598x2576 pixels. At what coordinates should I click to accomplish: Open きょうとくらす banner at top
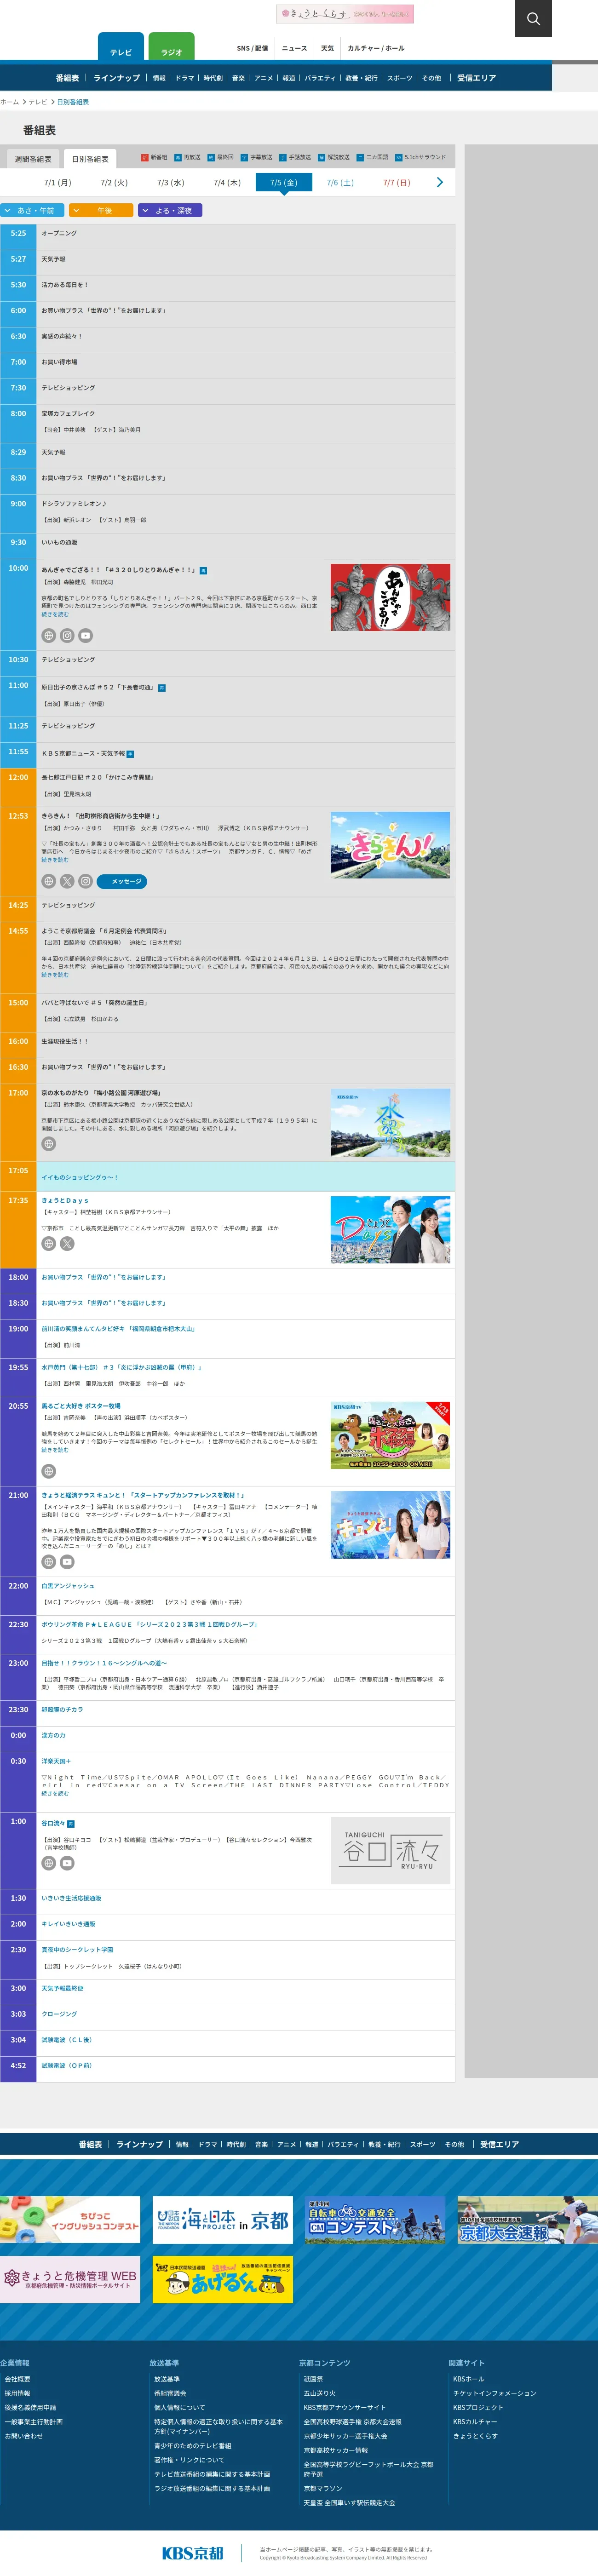345,14
